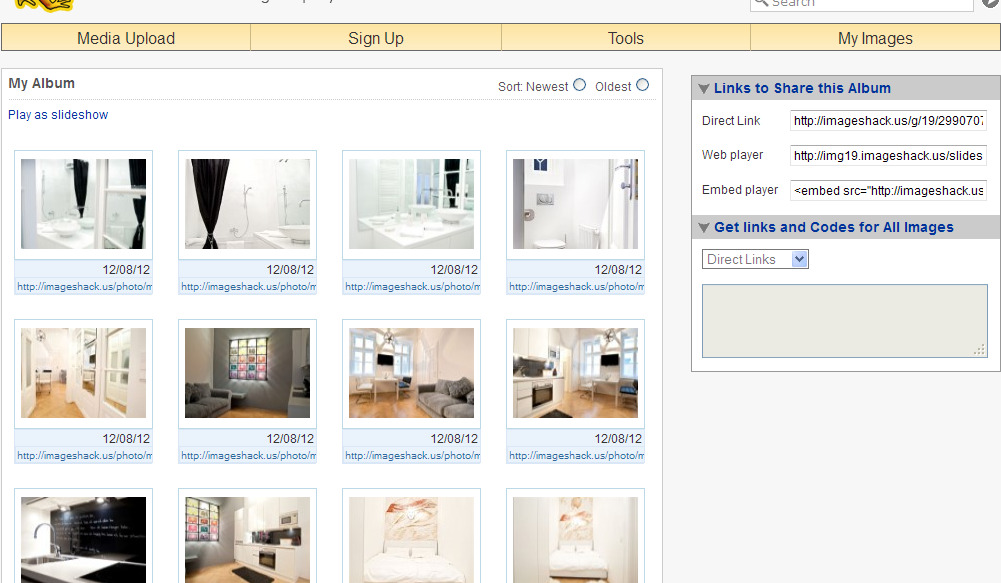Collapse the Get links and Codes section
Viewport: 1001px width, 583px height.
[x=704, y=228]
